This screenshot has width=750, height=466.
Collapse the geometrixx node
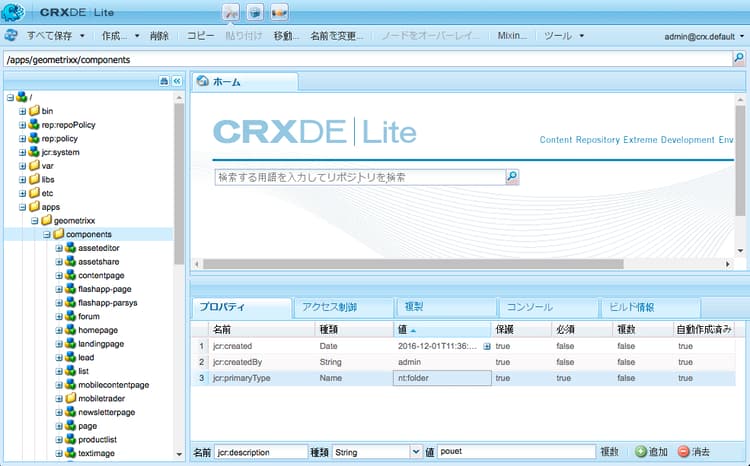tap(34, 221)
